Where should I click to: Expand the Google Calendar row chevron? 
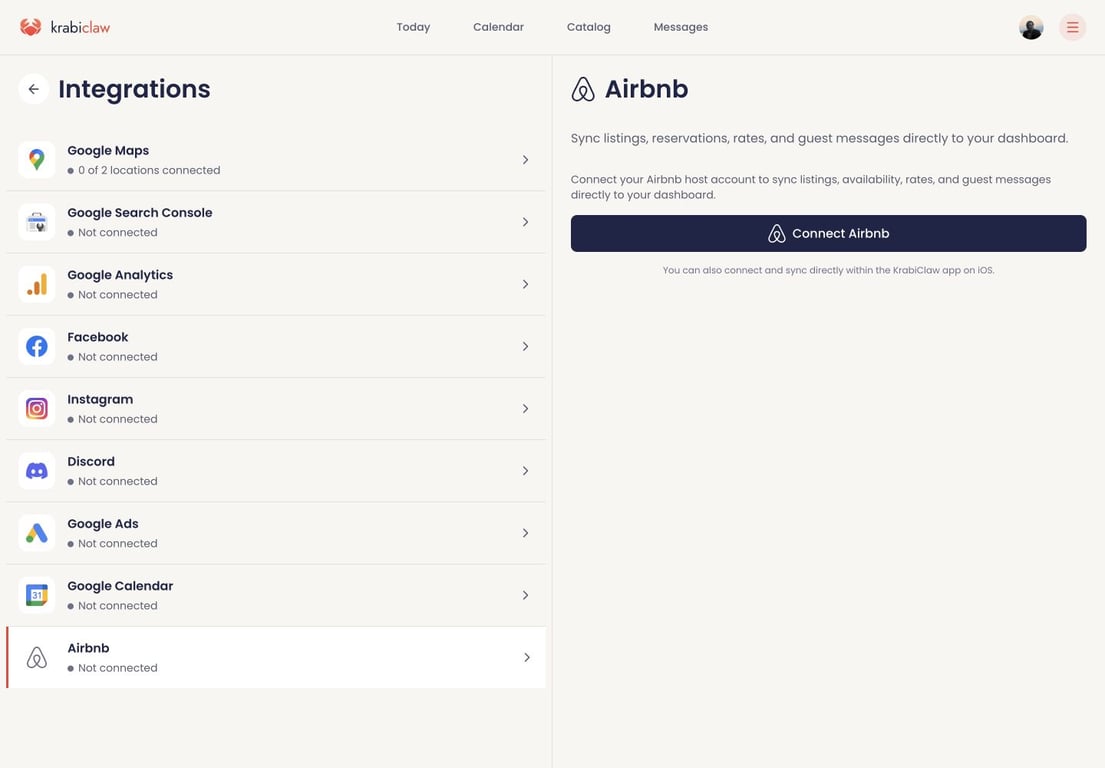tap(526, 595)
